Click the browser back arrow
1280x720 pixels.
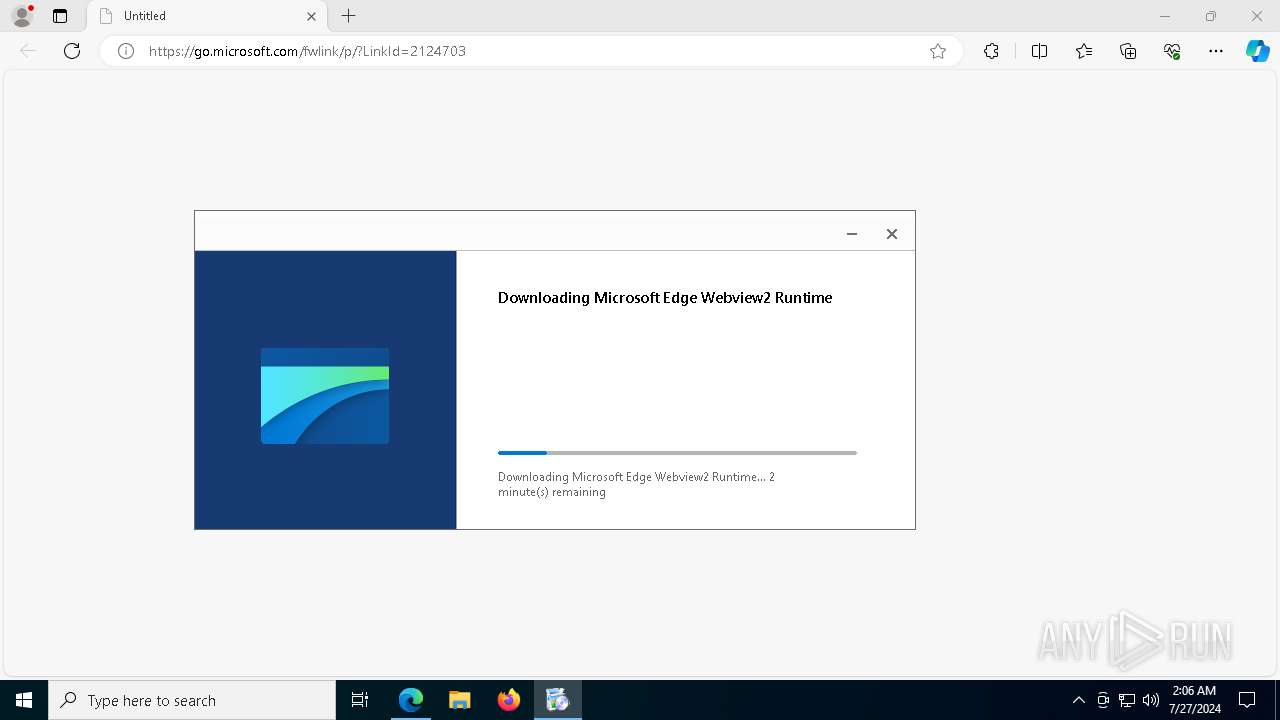point(28,51)
